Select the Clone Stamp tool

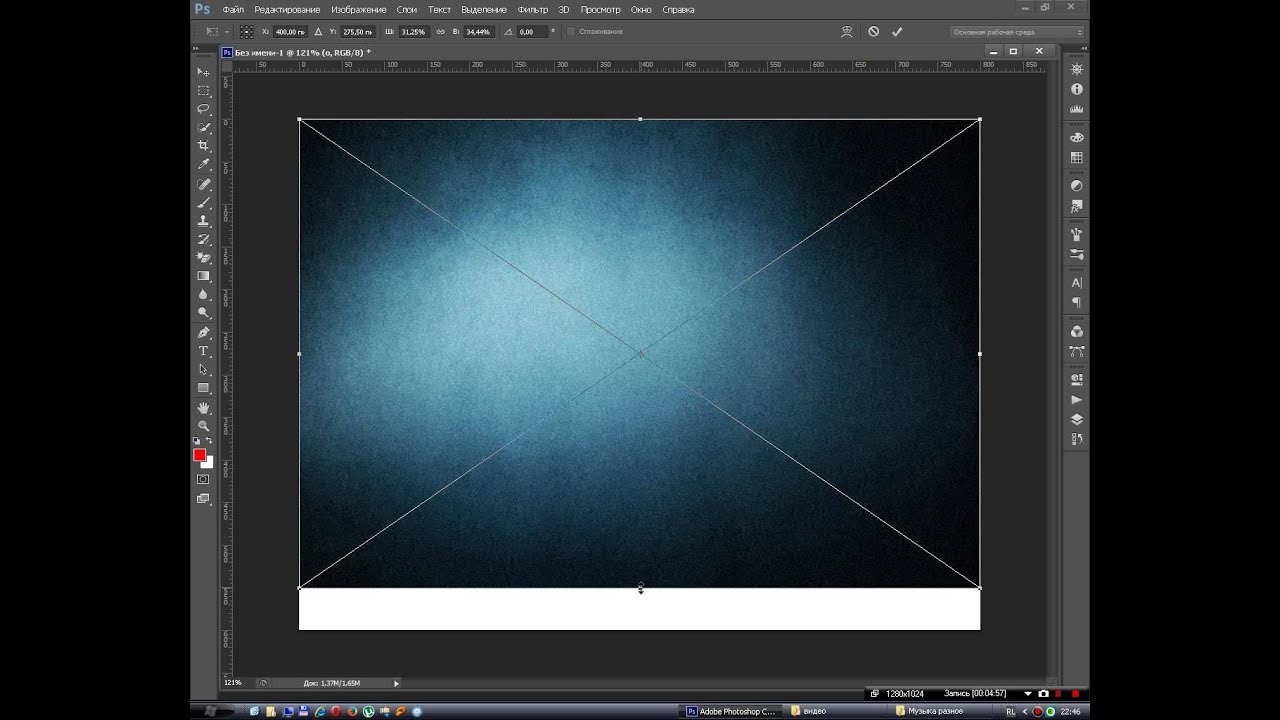204,221
